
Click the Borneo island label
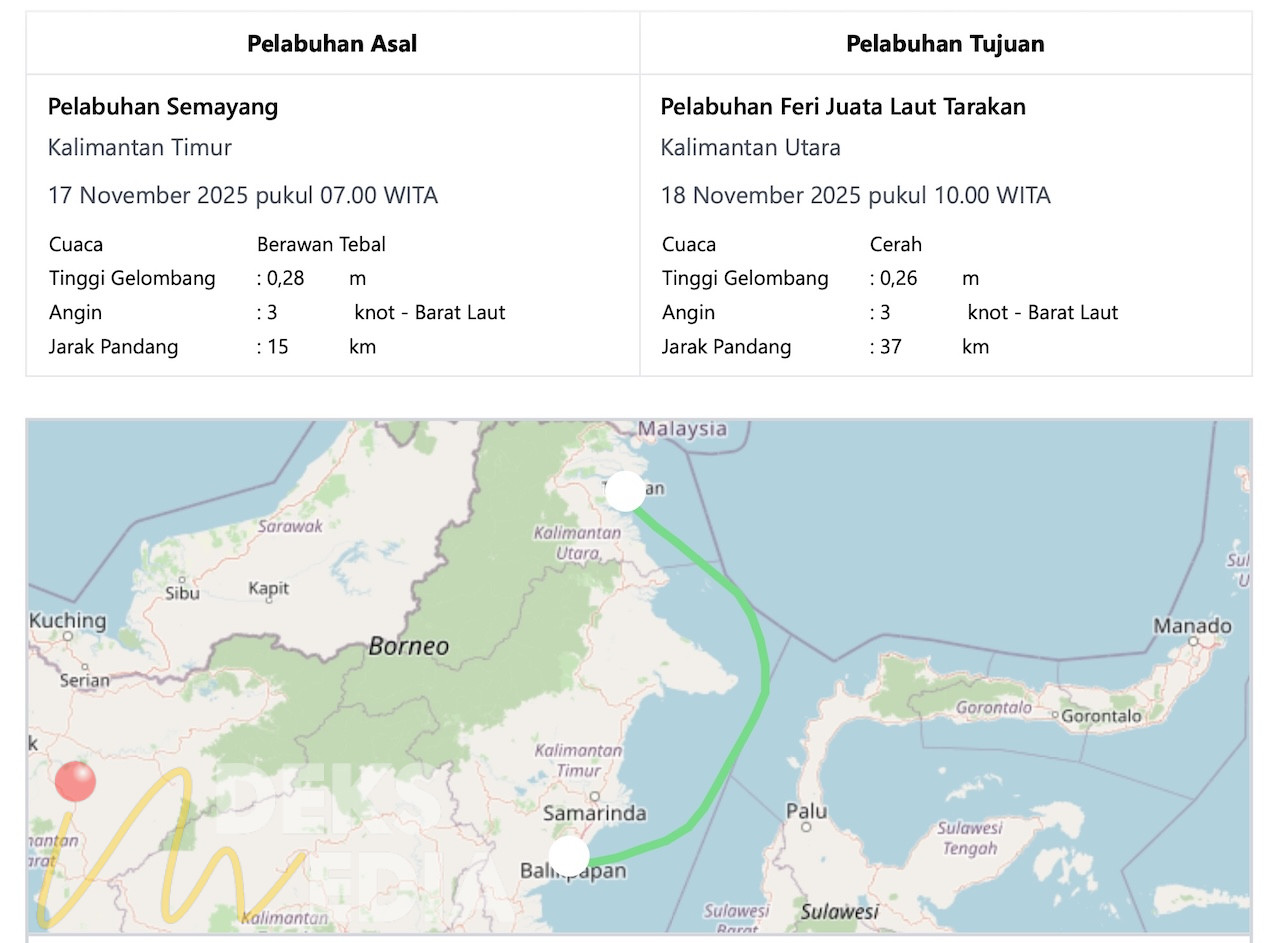coord(409,646)
